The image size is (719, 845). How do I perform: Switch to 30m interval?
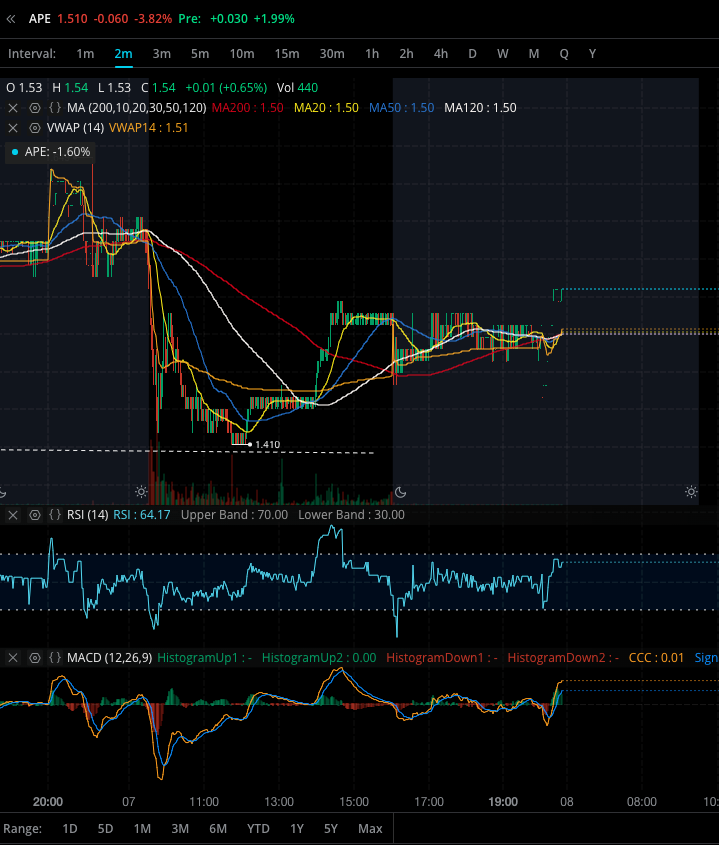pyautogui.click(x=332, y=54)
